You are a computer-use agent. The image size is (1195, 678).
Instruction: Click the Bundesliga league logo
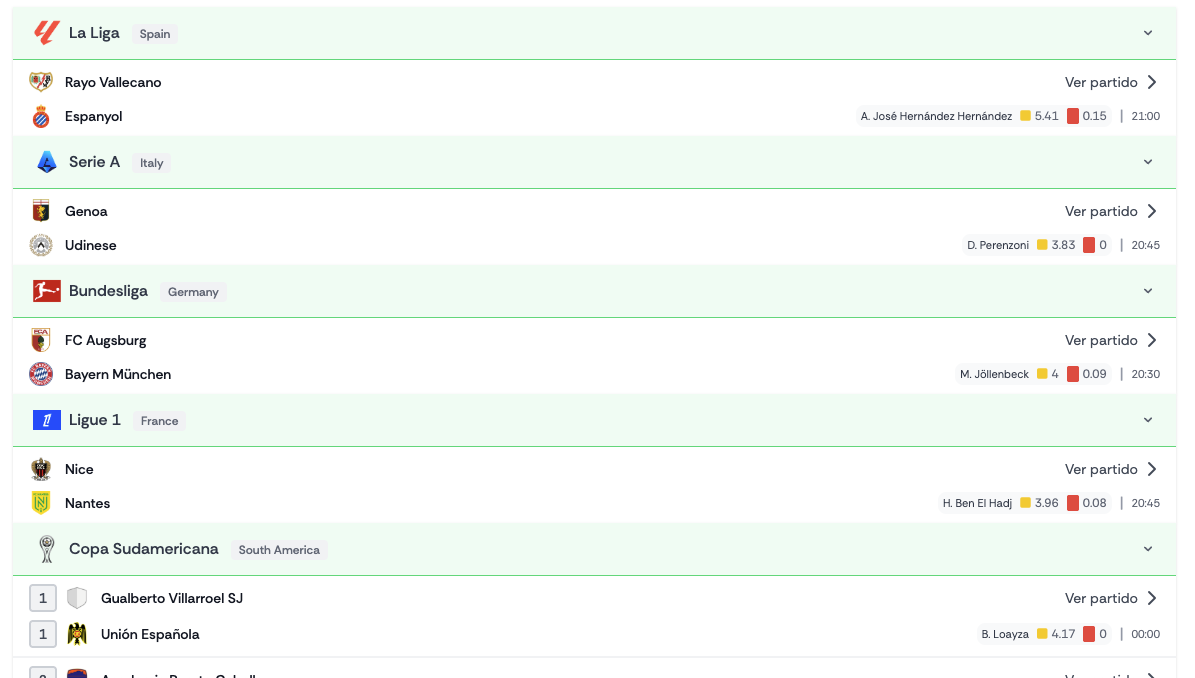[46, 291]
